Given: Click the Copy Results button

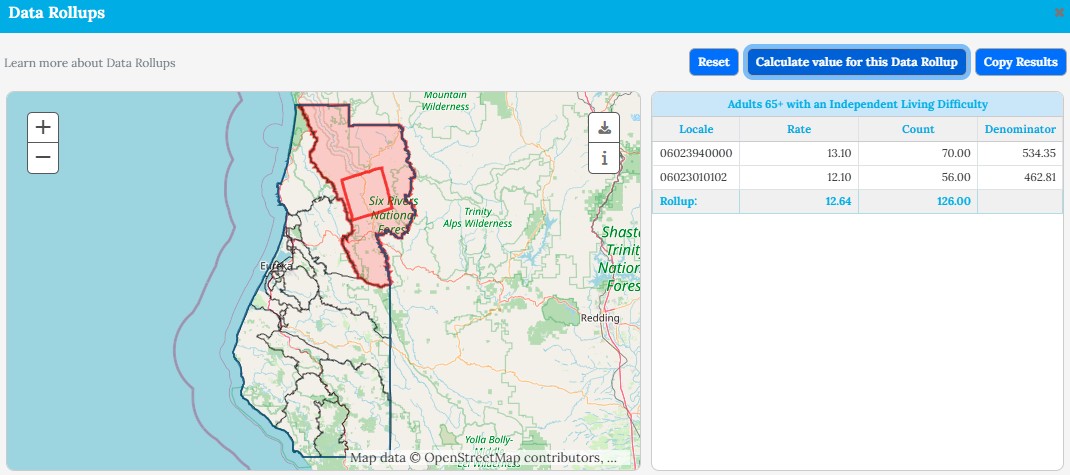Looking at the screenshot, I should pyautogui.click(x=1019, y=62).
